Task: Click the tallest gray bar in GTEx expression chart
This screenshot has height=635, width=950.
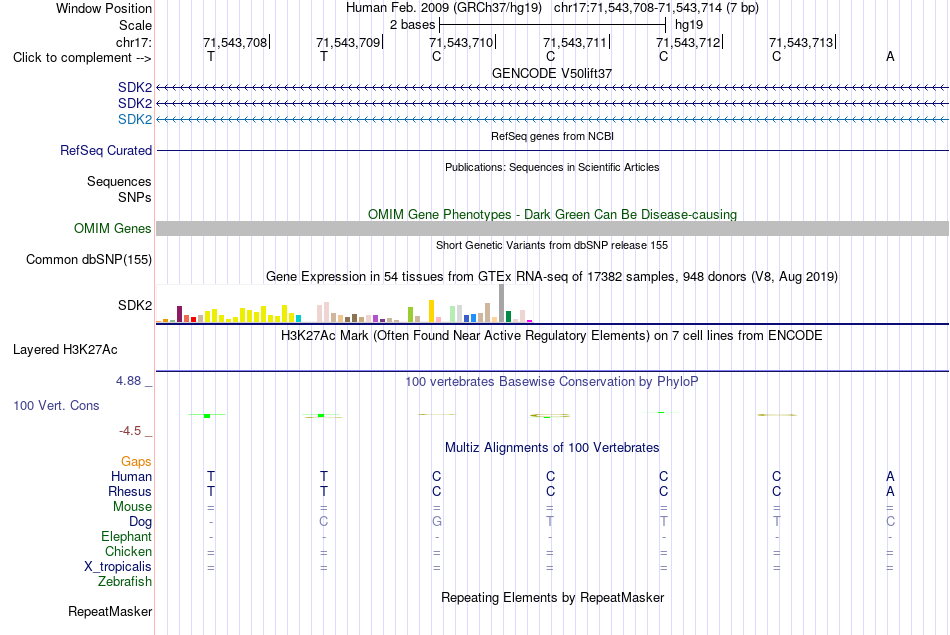Action: pyautogui.click(x=502, y=303)
